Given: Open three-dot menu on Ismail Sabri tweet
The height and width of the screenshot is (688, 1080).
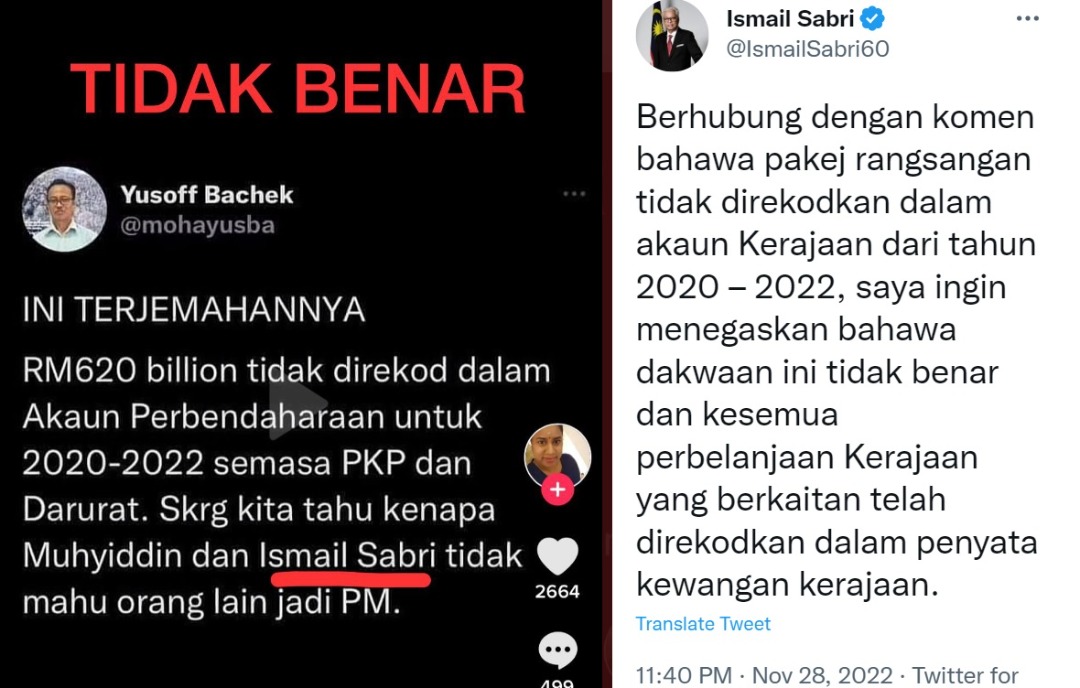Looking at the screenshot, I should point(1027,19).
